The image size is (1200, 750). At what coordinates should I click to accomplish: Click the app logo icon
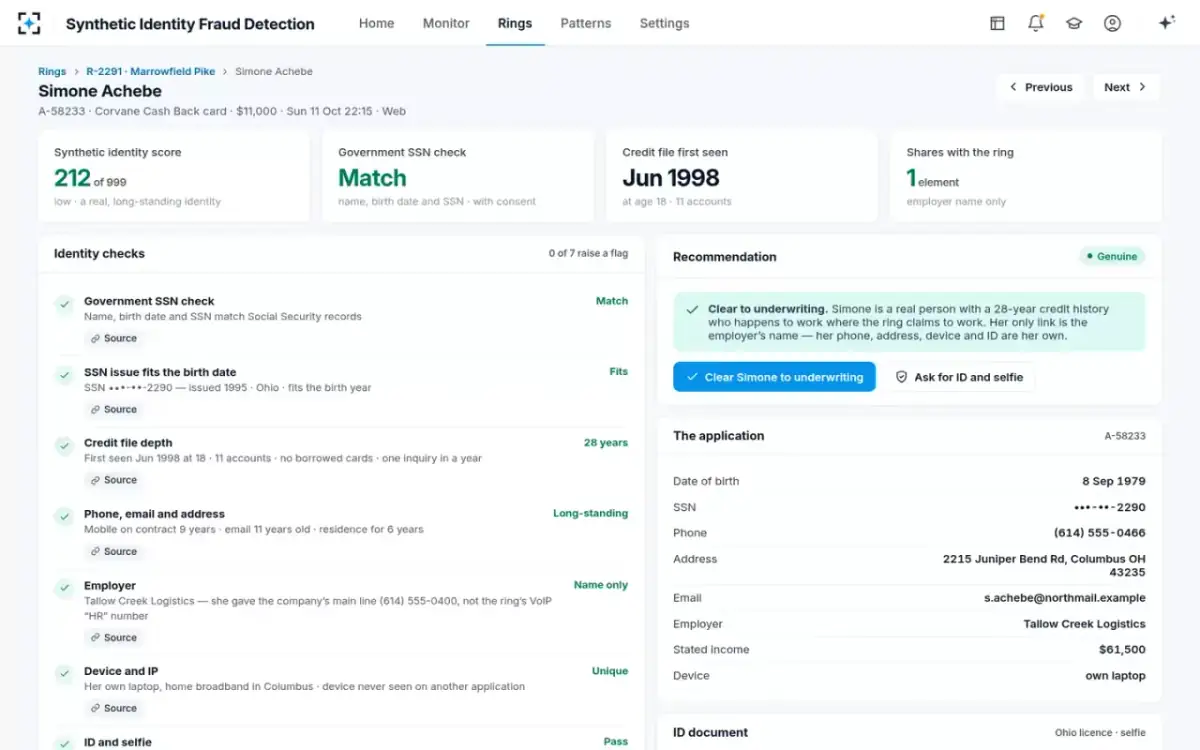point(29,23)
